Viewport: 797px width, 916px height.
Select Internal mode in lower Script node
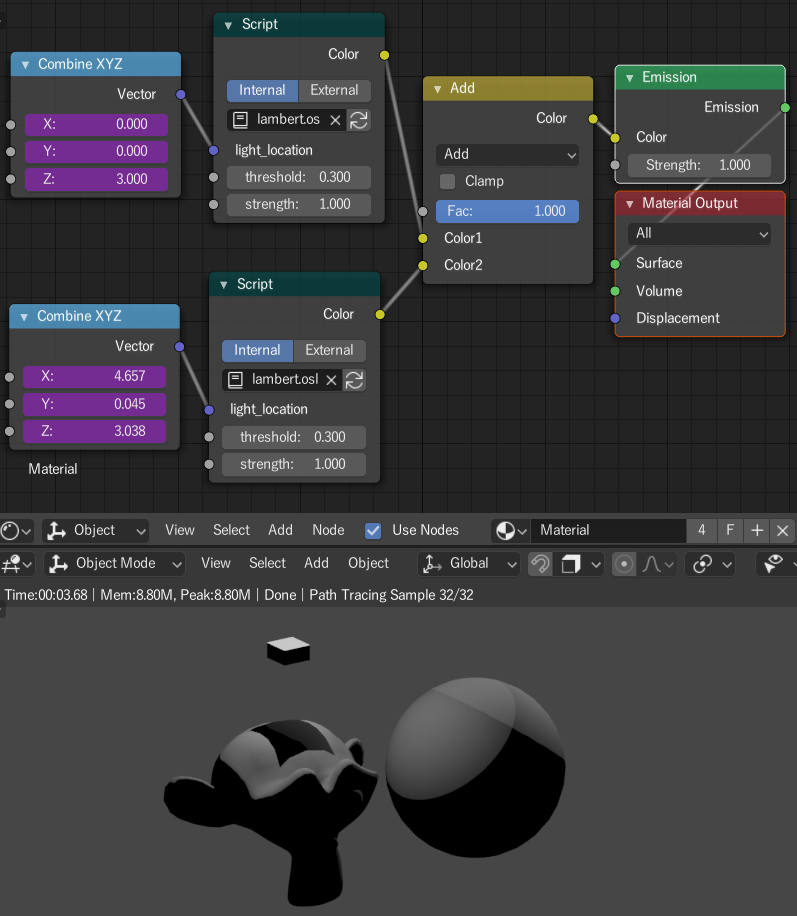click(257, 351)
